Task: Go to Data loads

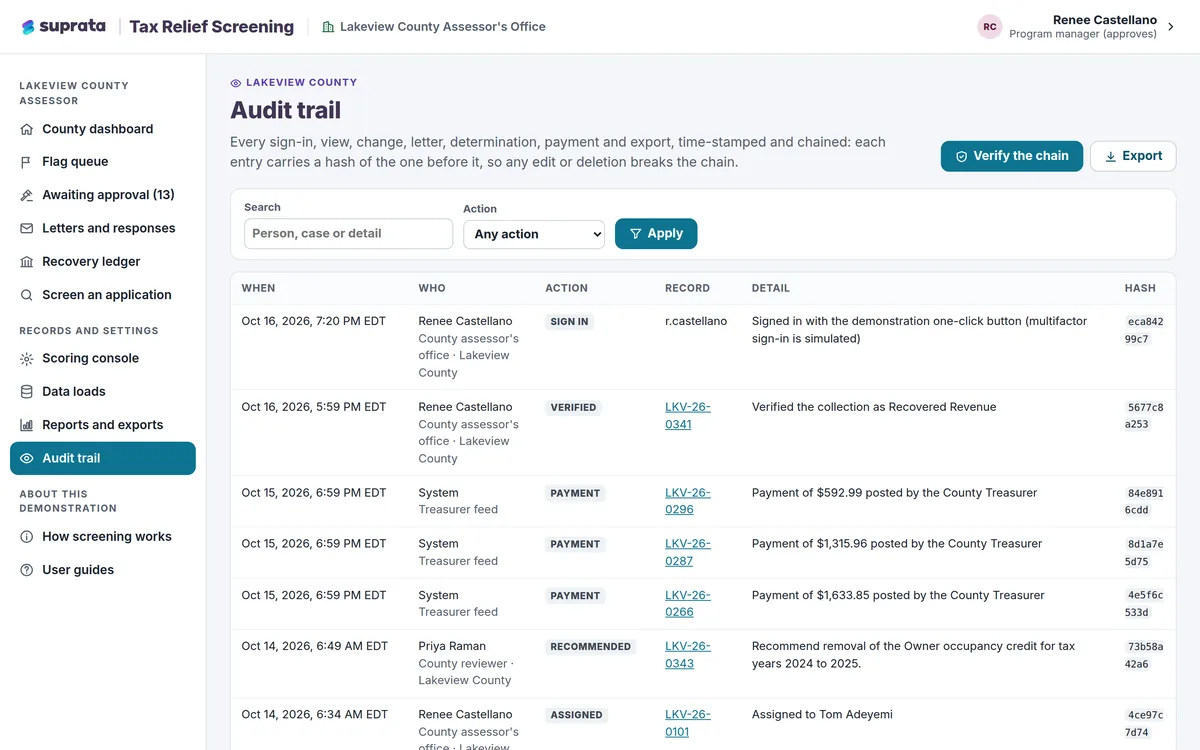Action: pyautogui.click(x=103, y=392)
